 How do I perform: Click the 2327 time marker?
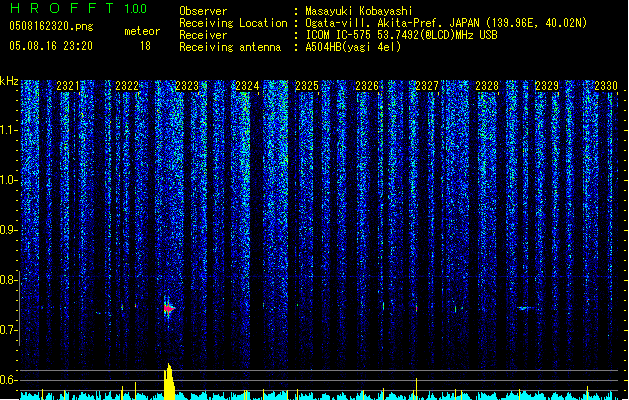pos(427,86)
